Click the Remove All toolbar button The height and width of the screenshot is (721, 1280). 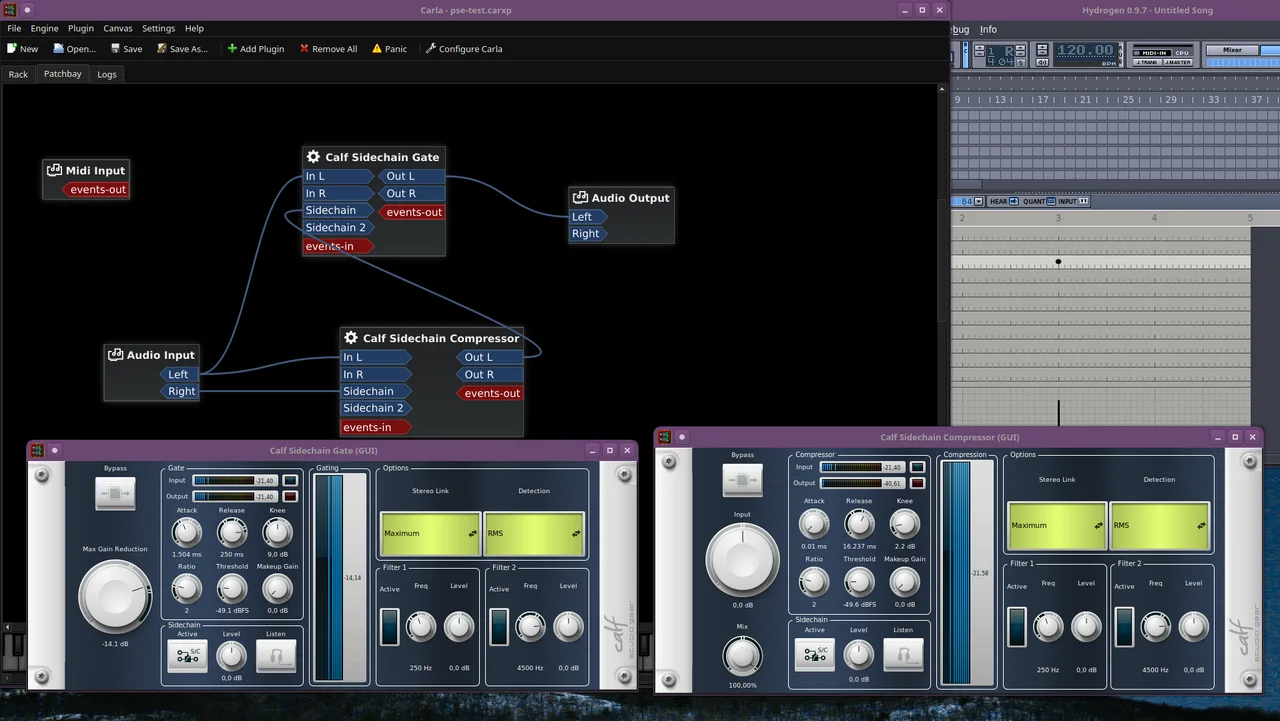pos(328,48)
